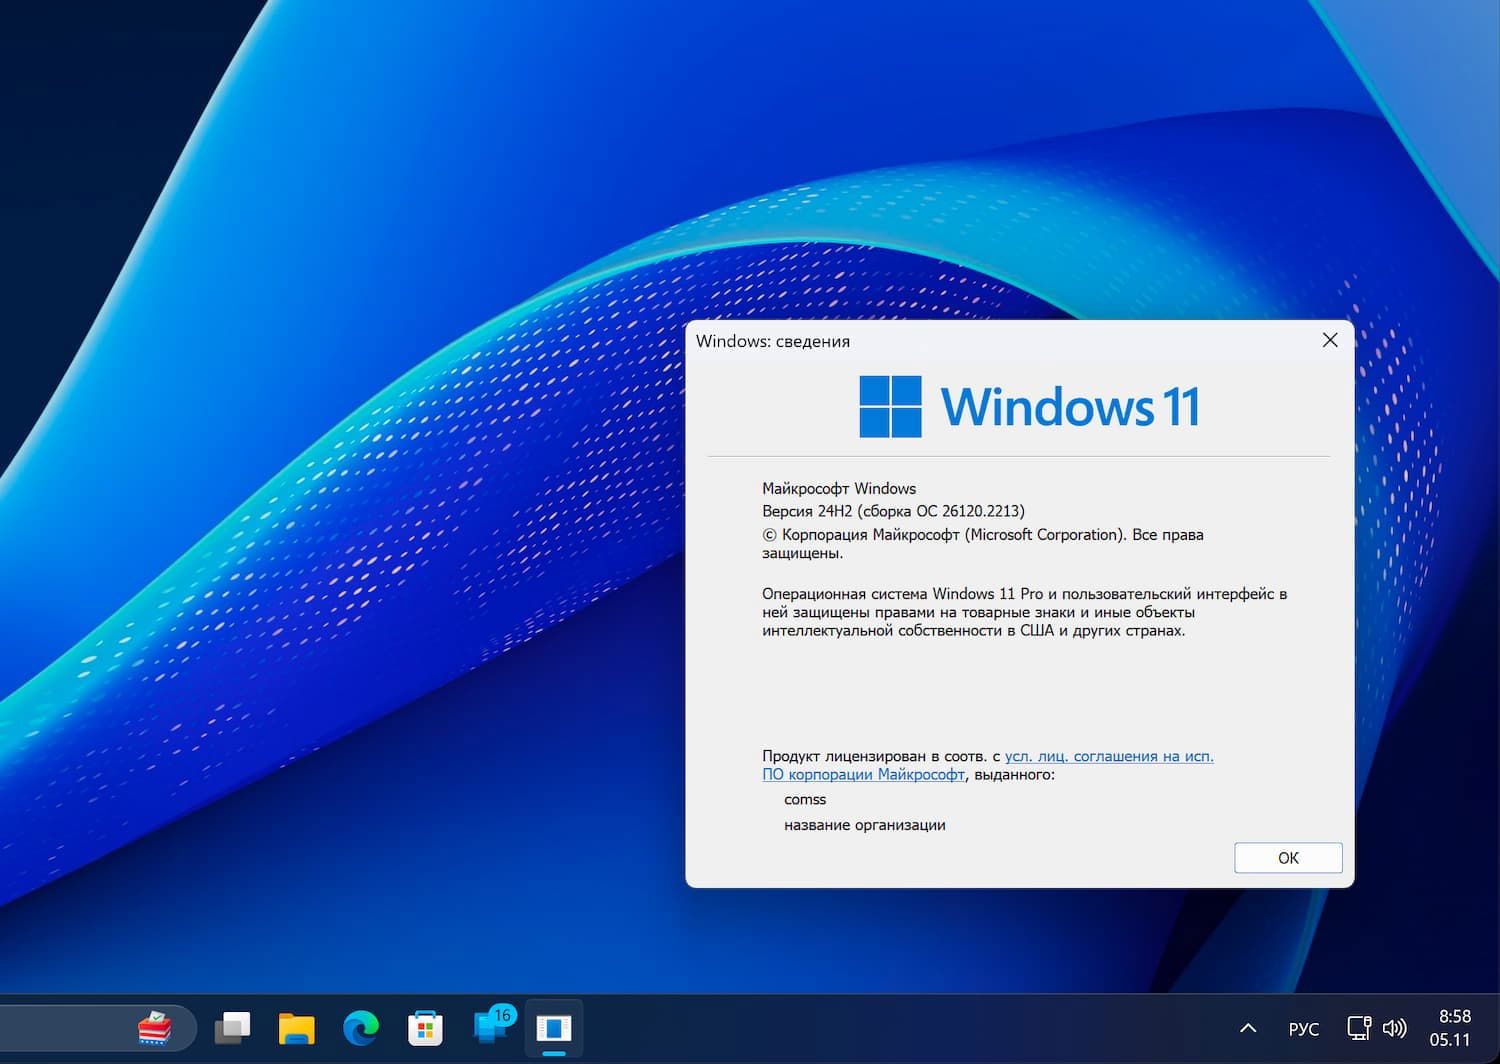Click the organization name line

(865, 825)
